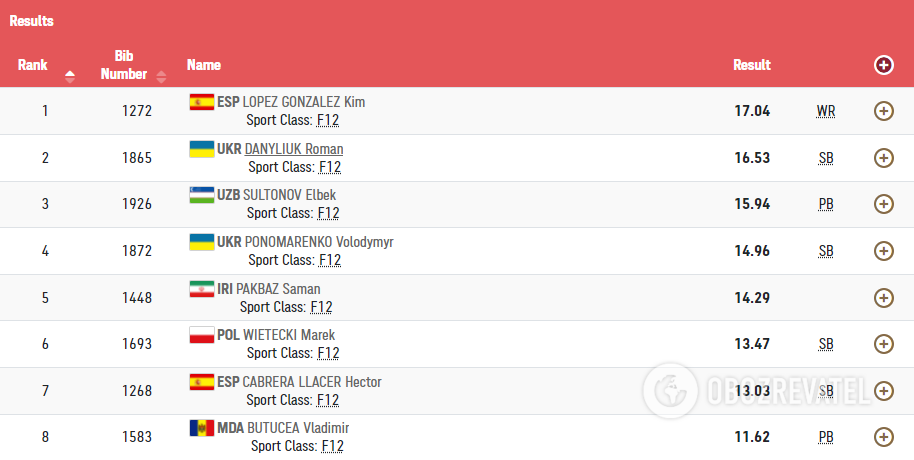Click the Uzbekistan flag beside Sultonov

click(x=201, y=195)
